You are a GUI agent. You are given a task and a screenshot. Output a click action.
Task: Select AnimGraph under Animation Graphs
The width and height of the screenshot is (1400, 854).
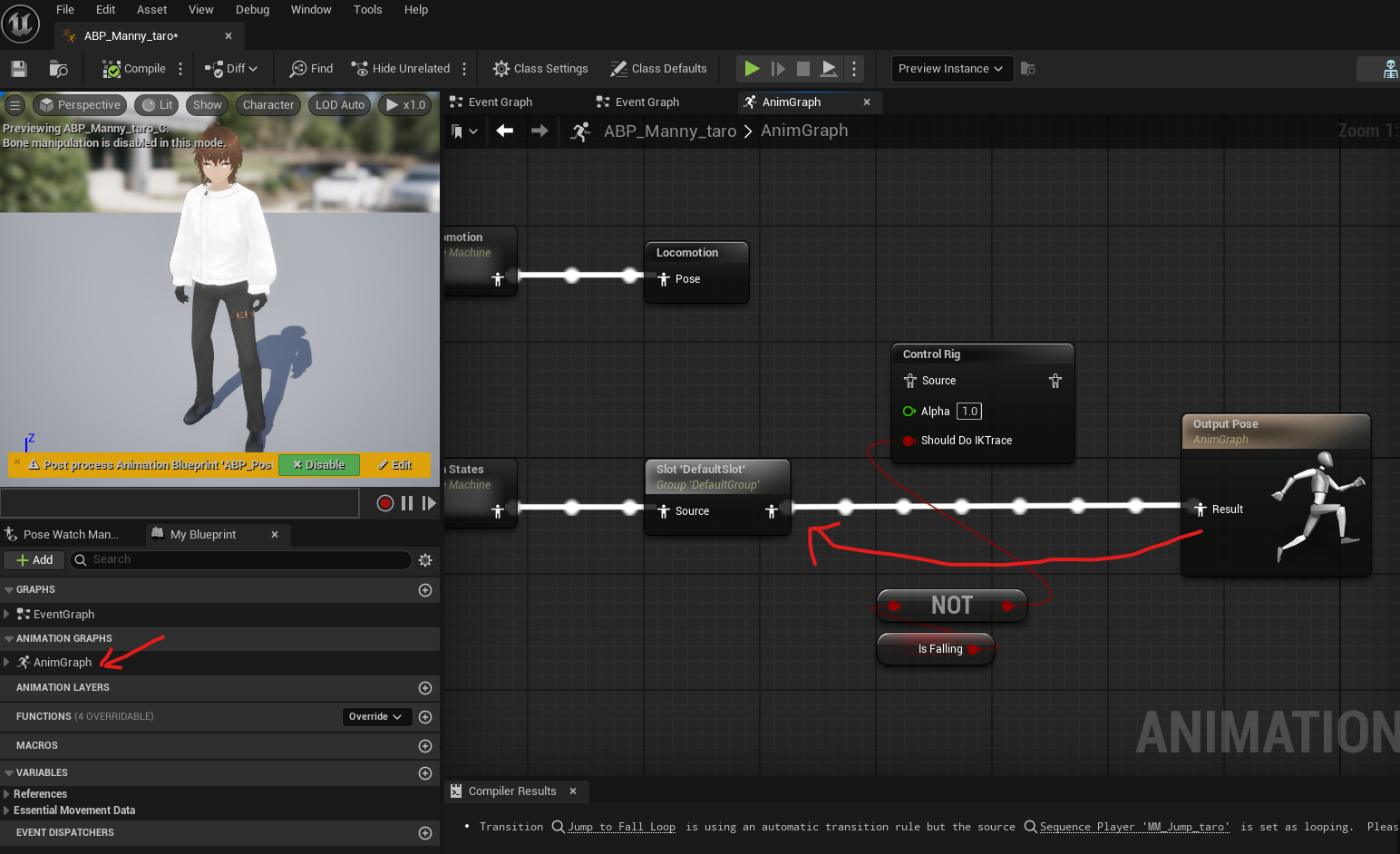coord(62,662)
